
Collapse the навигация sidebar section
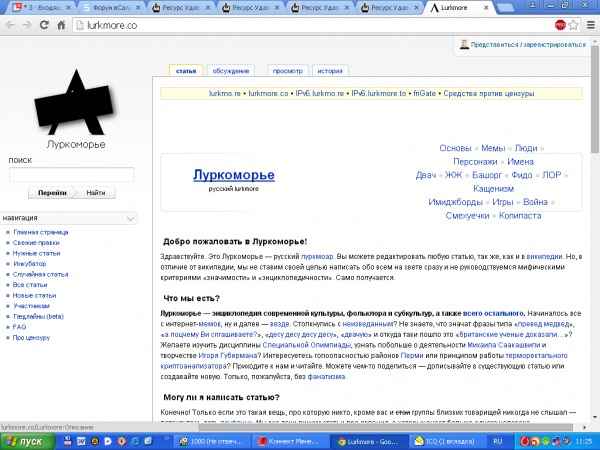[130, 218]
